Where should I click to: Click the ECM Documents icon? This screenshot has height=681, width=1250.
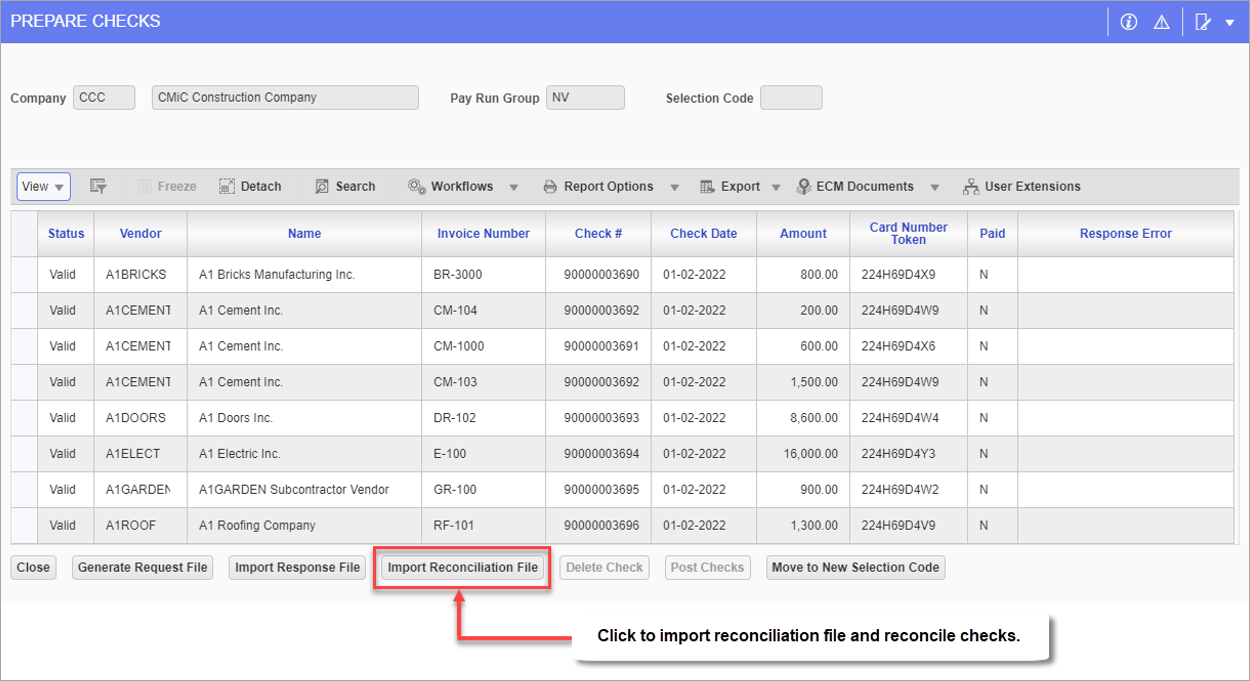(x=804, y=186)
